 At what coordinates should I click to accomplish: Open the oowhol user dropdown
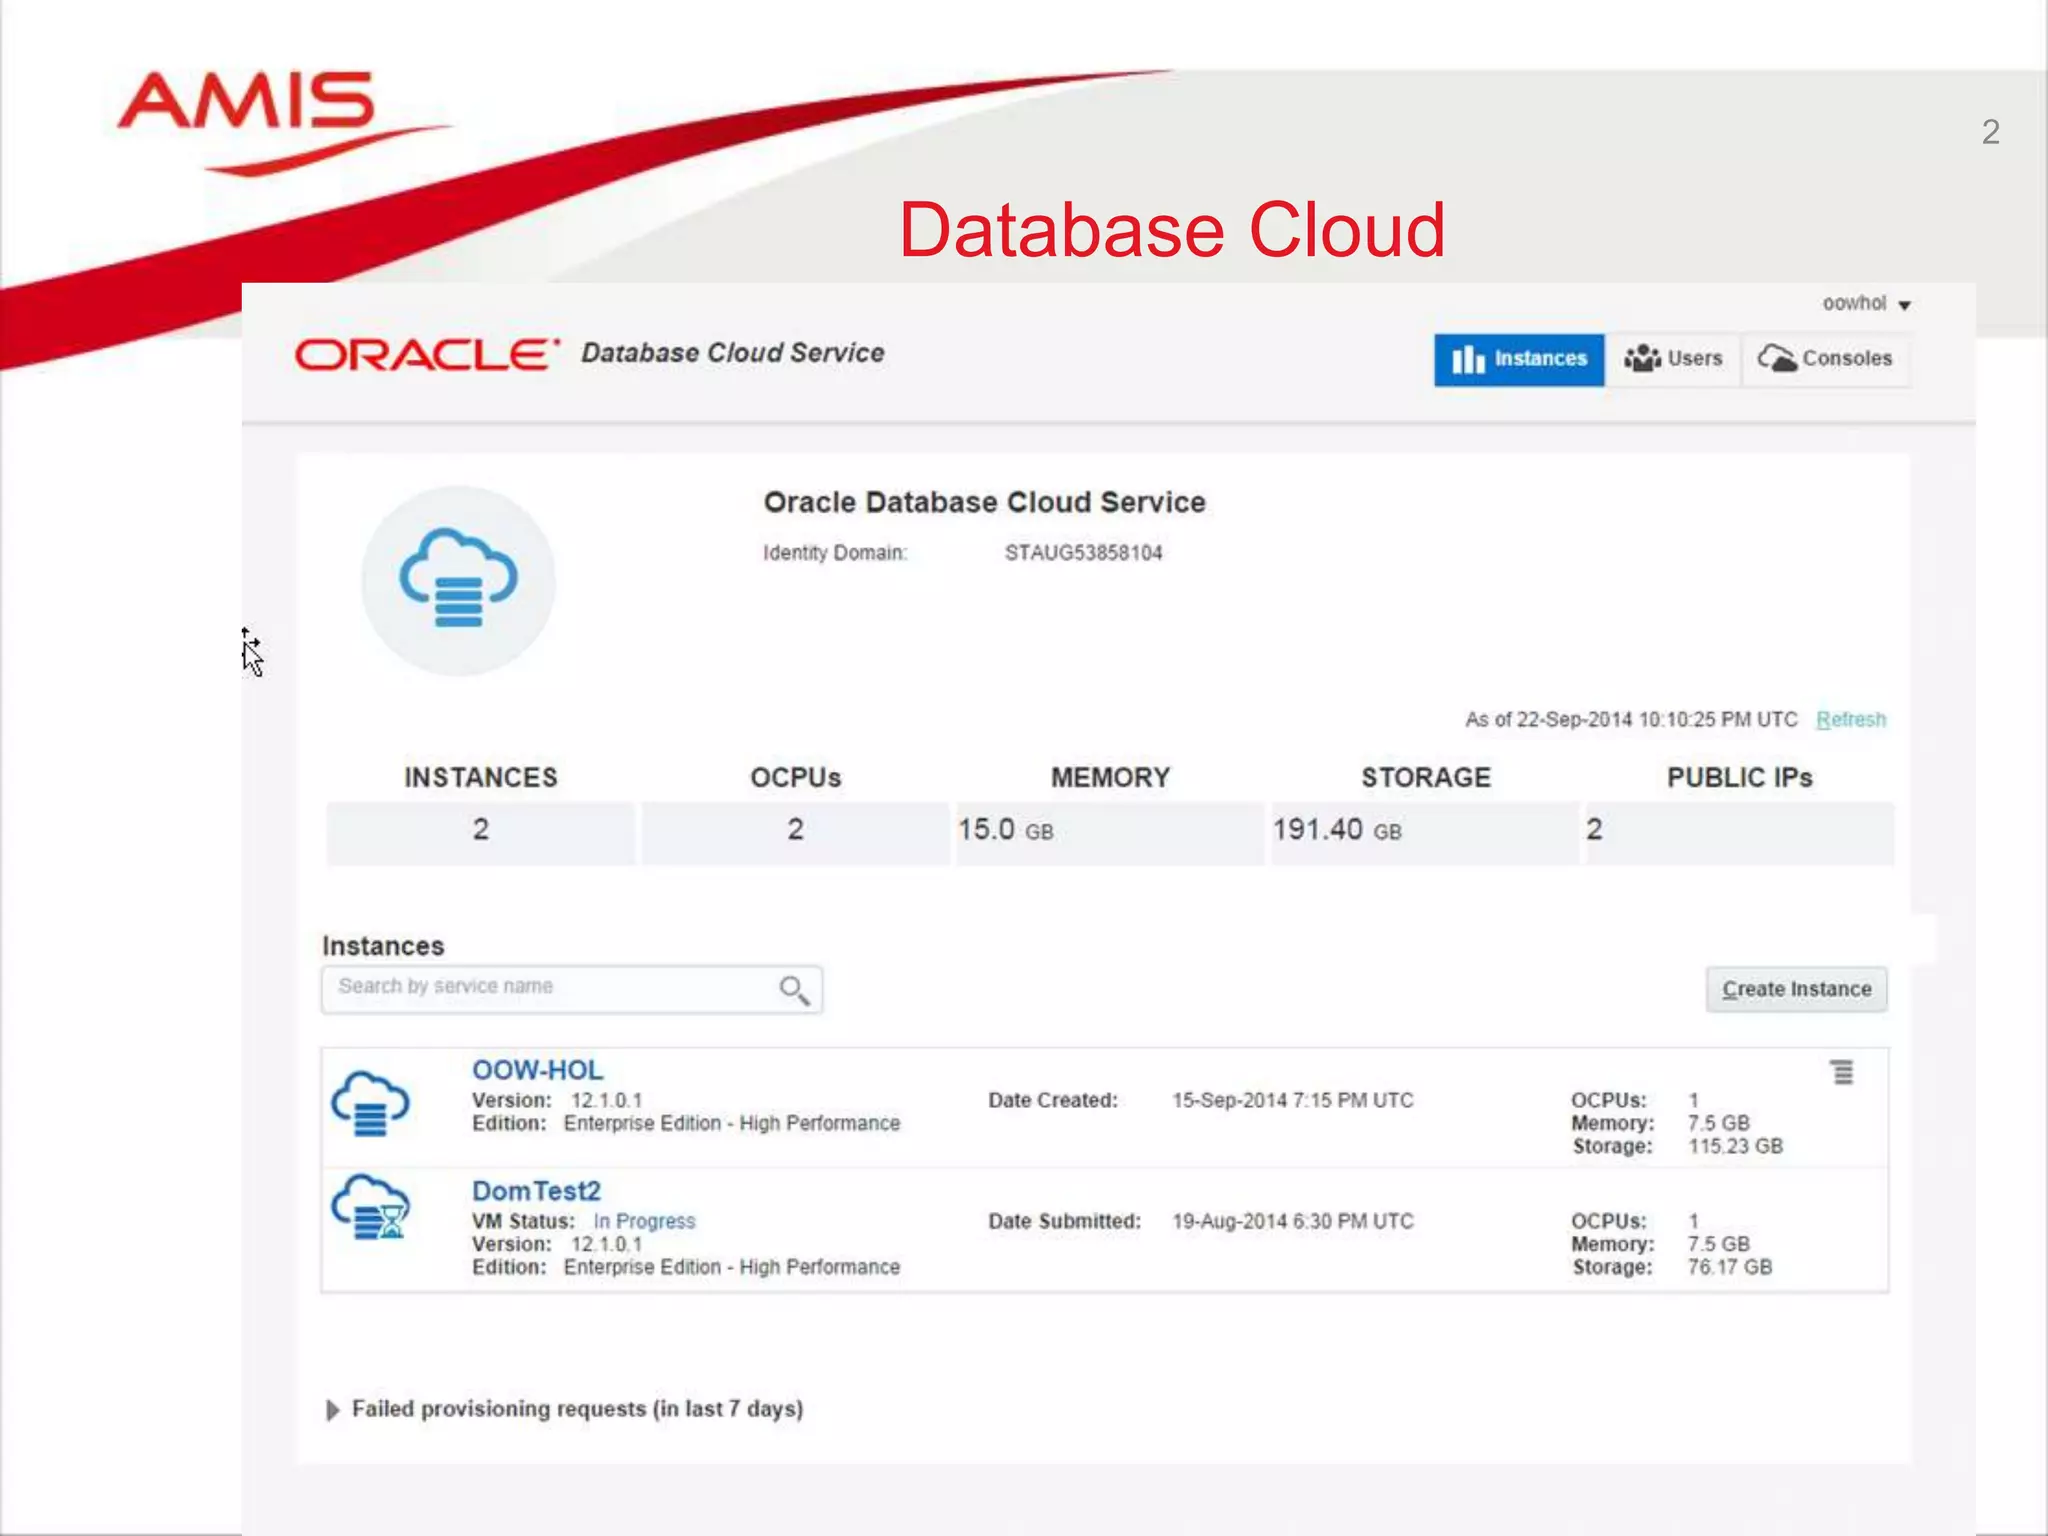[x=1866, y=304]
